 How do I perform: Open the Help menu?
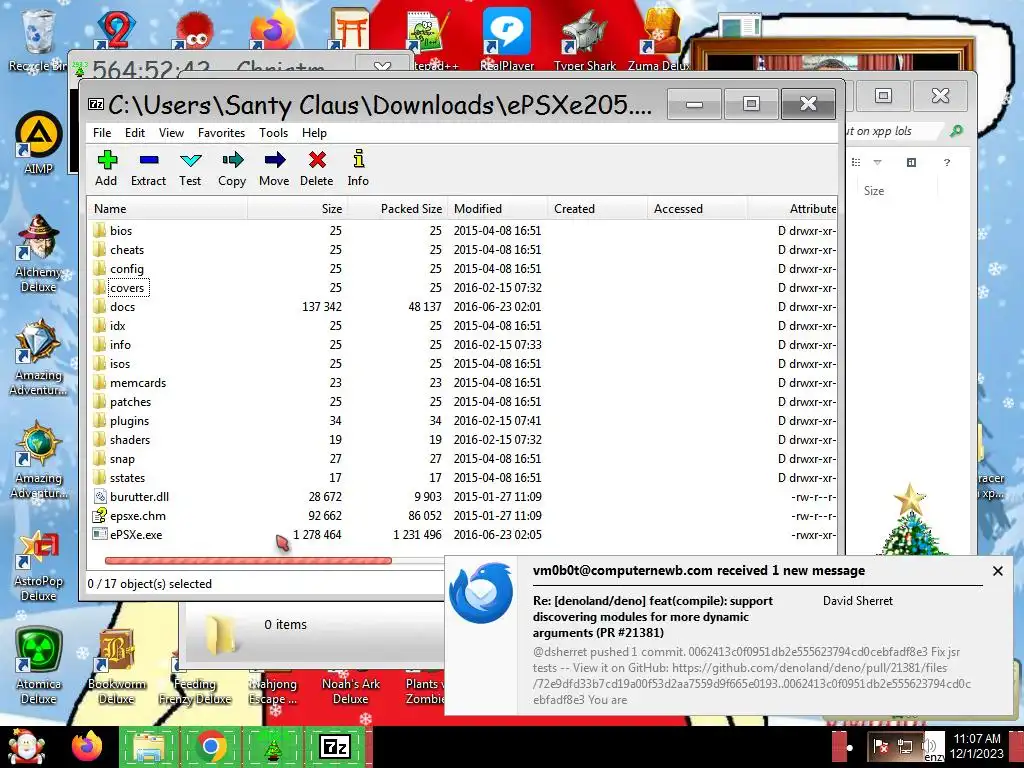coord(314,133)
